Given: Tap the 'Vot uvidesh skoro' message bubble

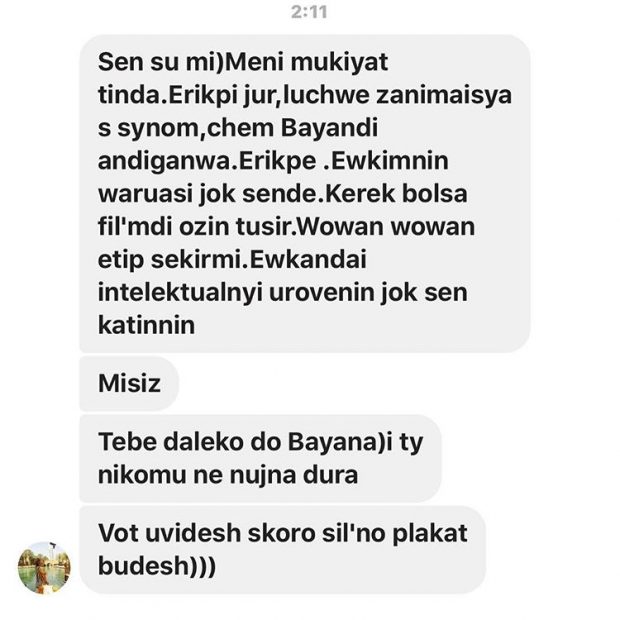Looking at the screenshot, I should click(x=282, y=550).
